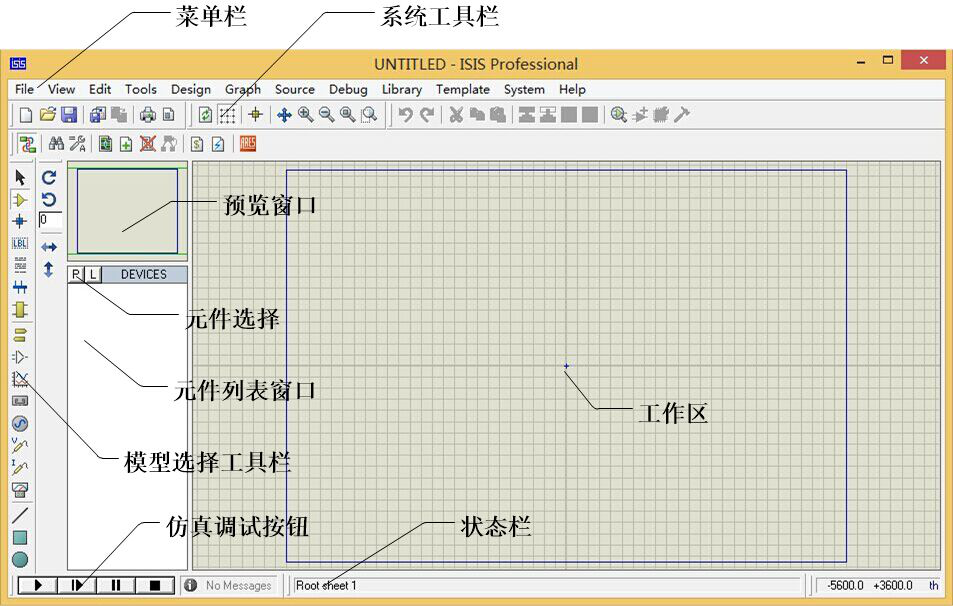This screenshot has height=606, width=953.
Task: Zoom in on the schematic
Action: tap(306, 114)
